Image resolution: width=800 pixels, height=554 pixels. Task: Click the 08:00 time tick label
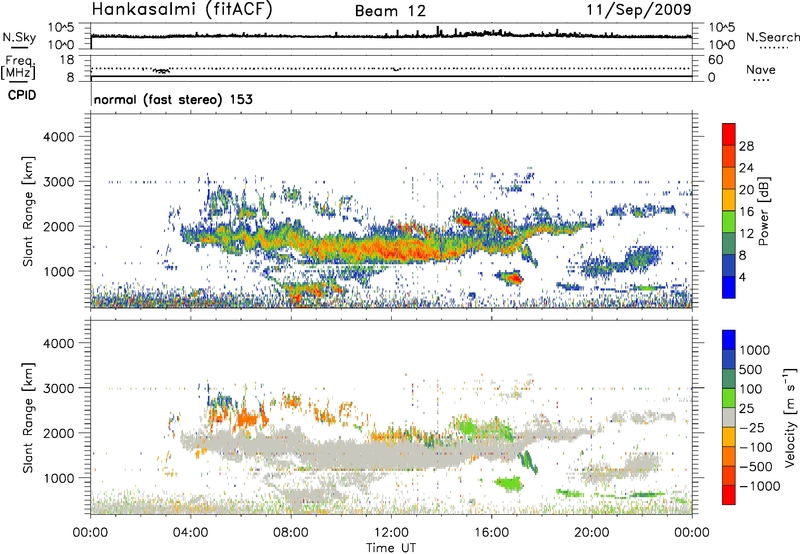(291, 533)
